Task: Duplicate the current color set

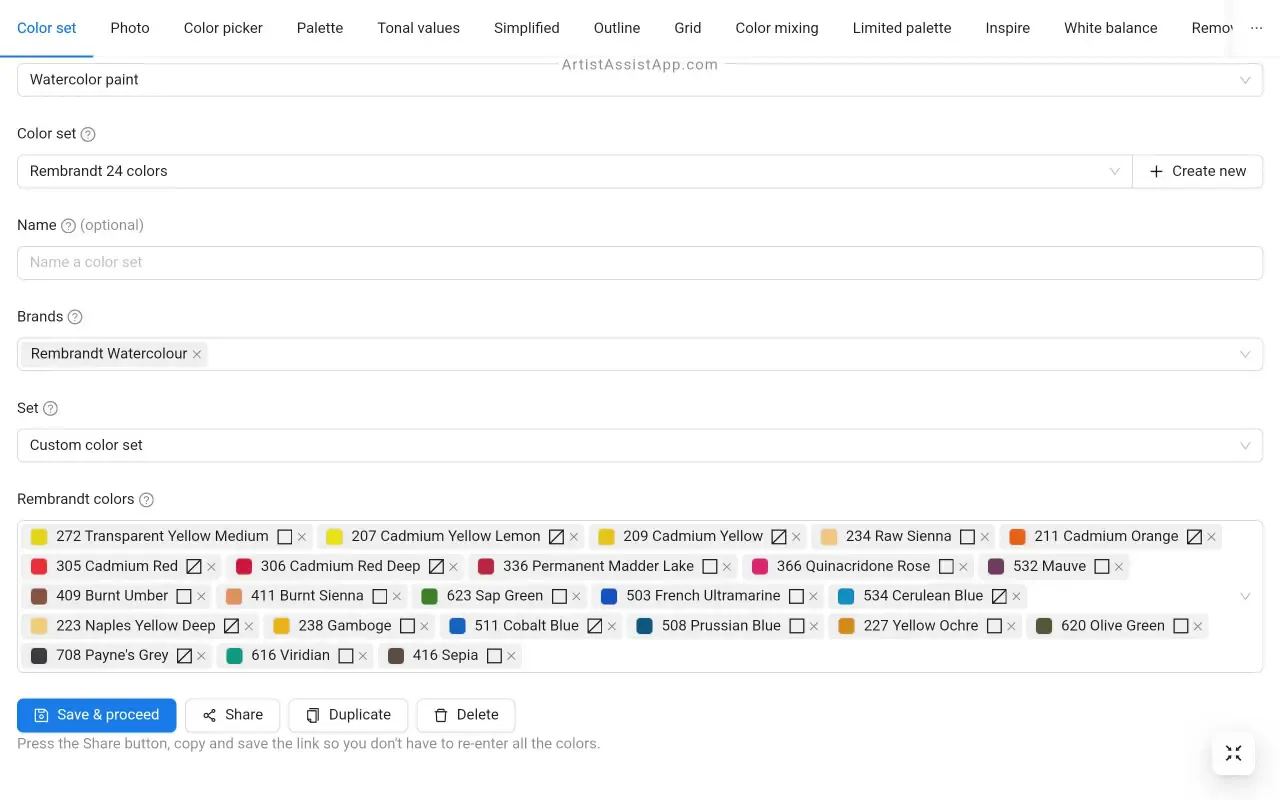Action: click(348, 715)
